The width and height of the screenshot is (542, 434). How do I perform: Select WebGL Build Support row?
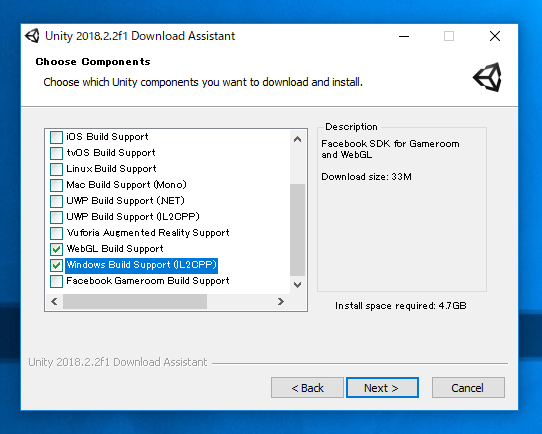(115, 249)
